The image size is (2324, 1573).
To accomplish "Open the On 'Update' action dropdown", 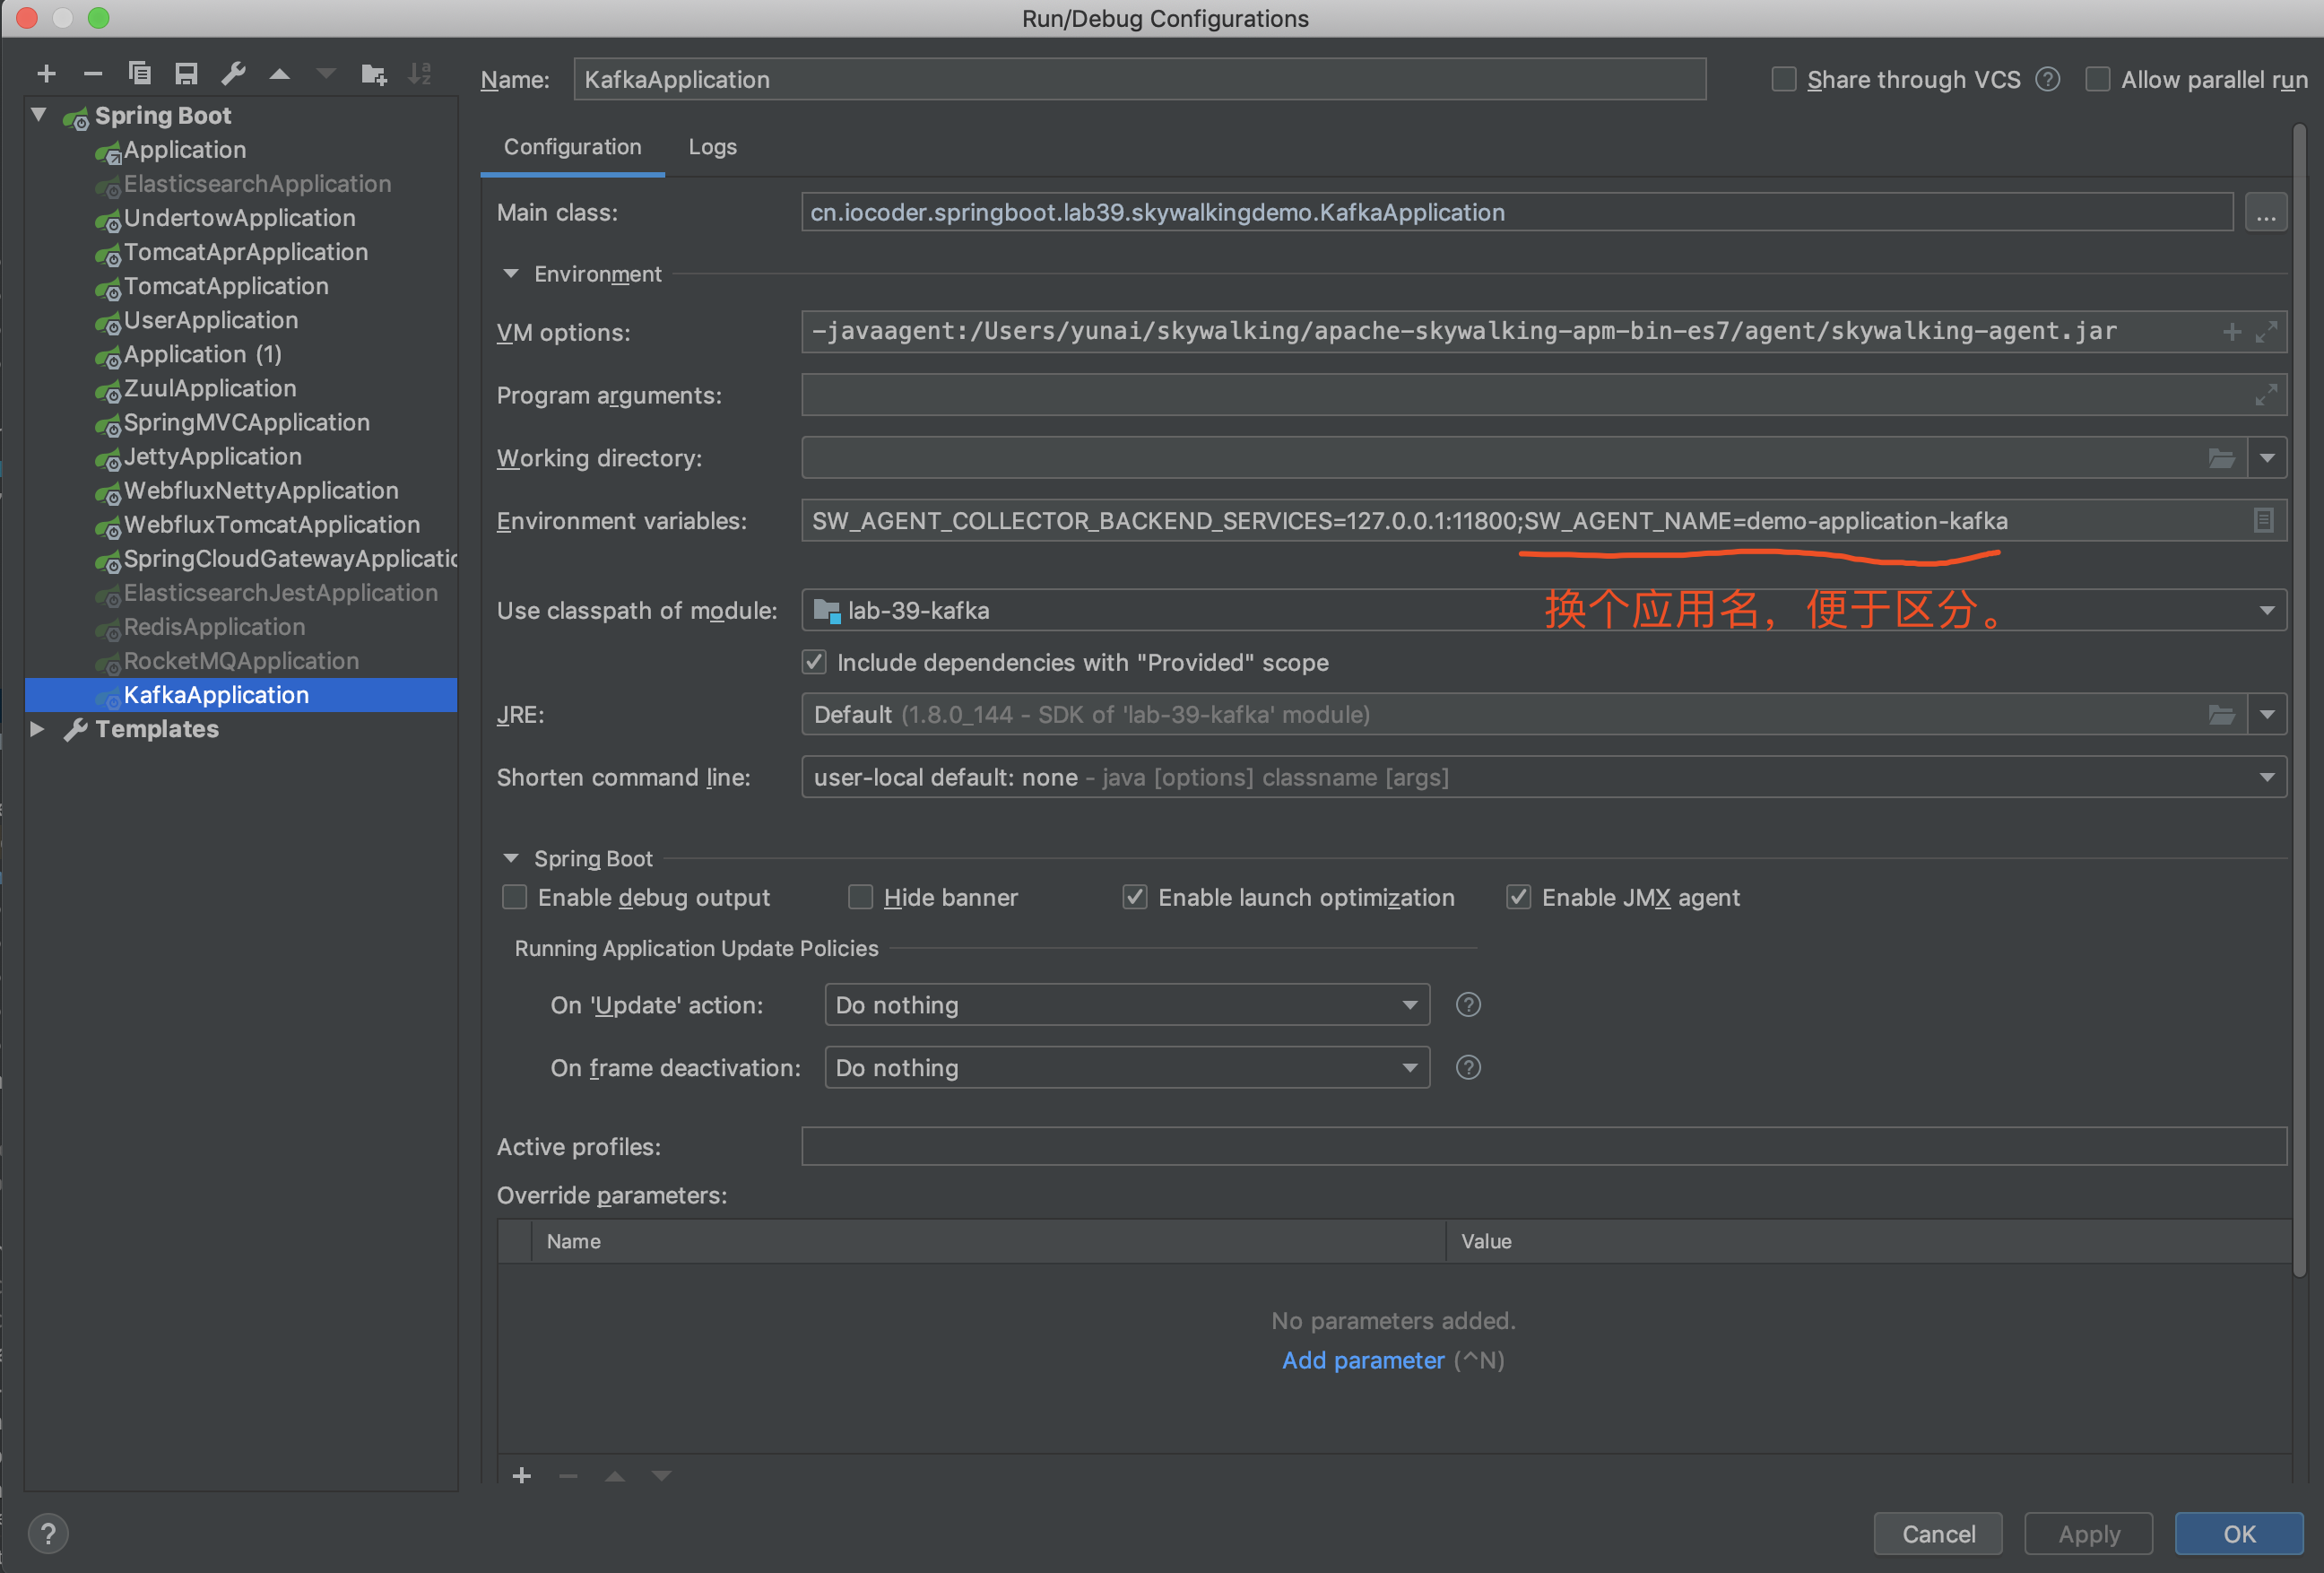I will tap(1126, 1005).
